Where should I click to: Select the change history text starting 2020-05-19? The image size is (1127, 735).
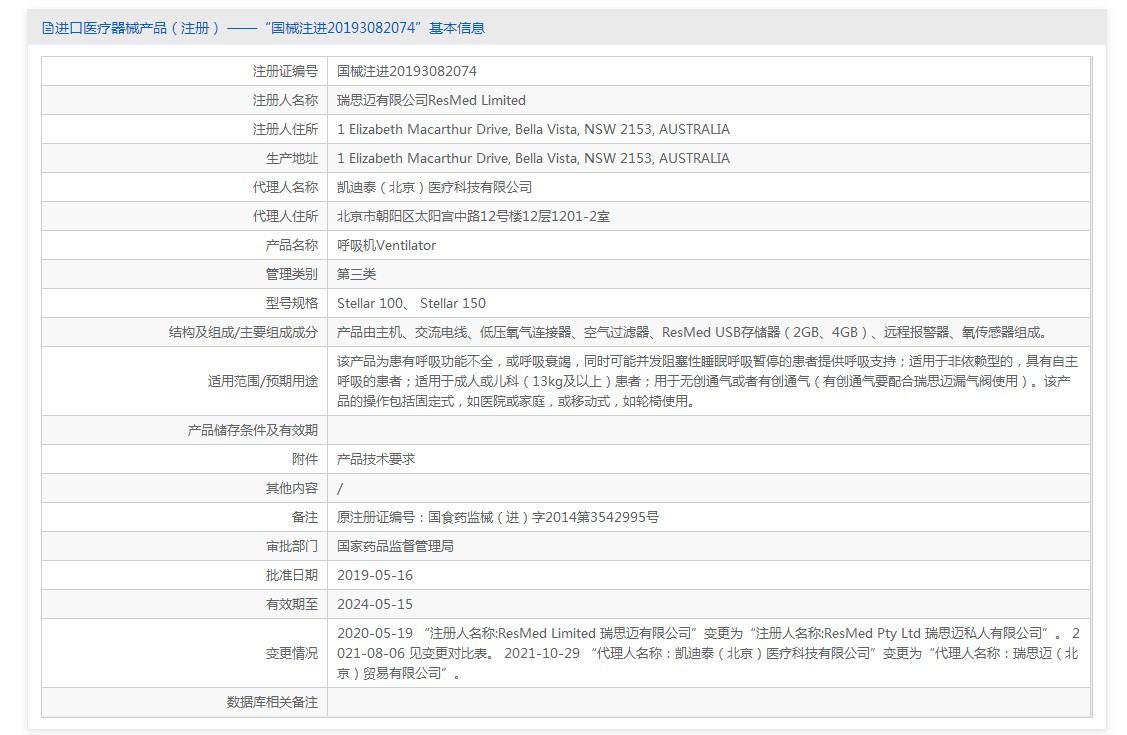tap(708, 653)
